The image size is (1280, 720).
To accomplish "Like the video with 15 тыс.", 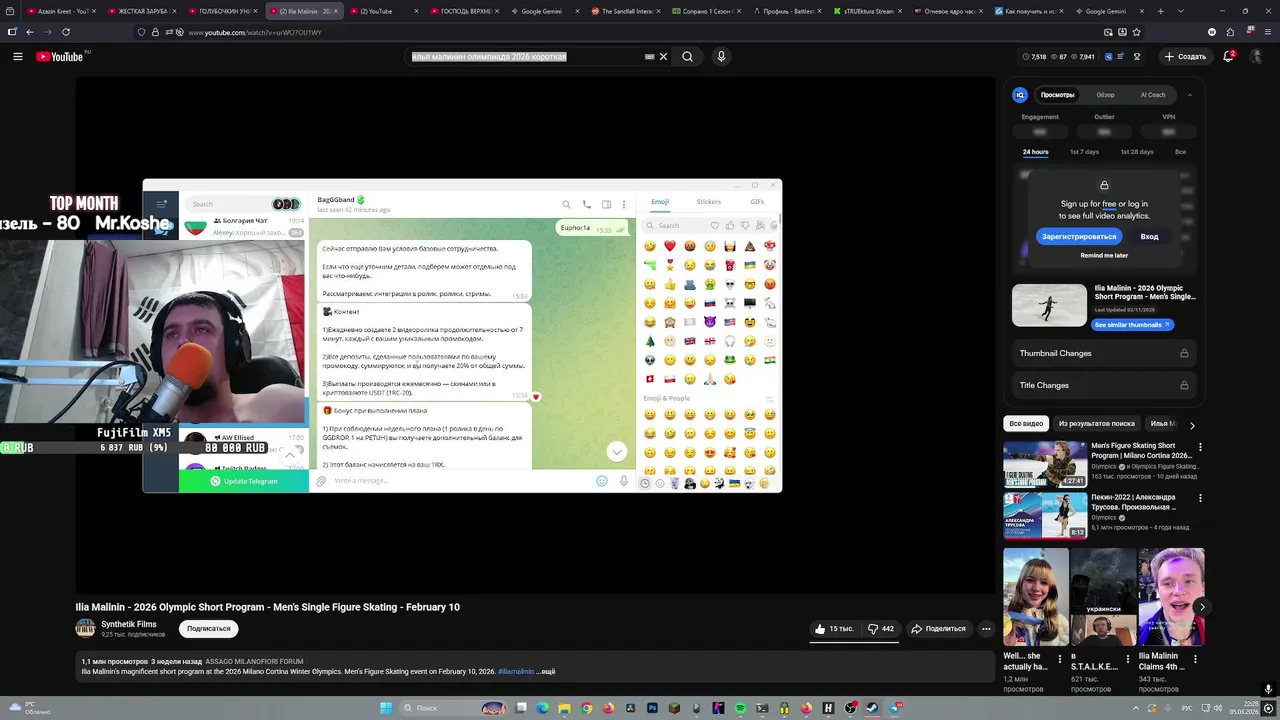I will coord(834,629).
